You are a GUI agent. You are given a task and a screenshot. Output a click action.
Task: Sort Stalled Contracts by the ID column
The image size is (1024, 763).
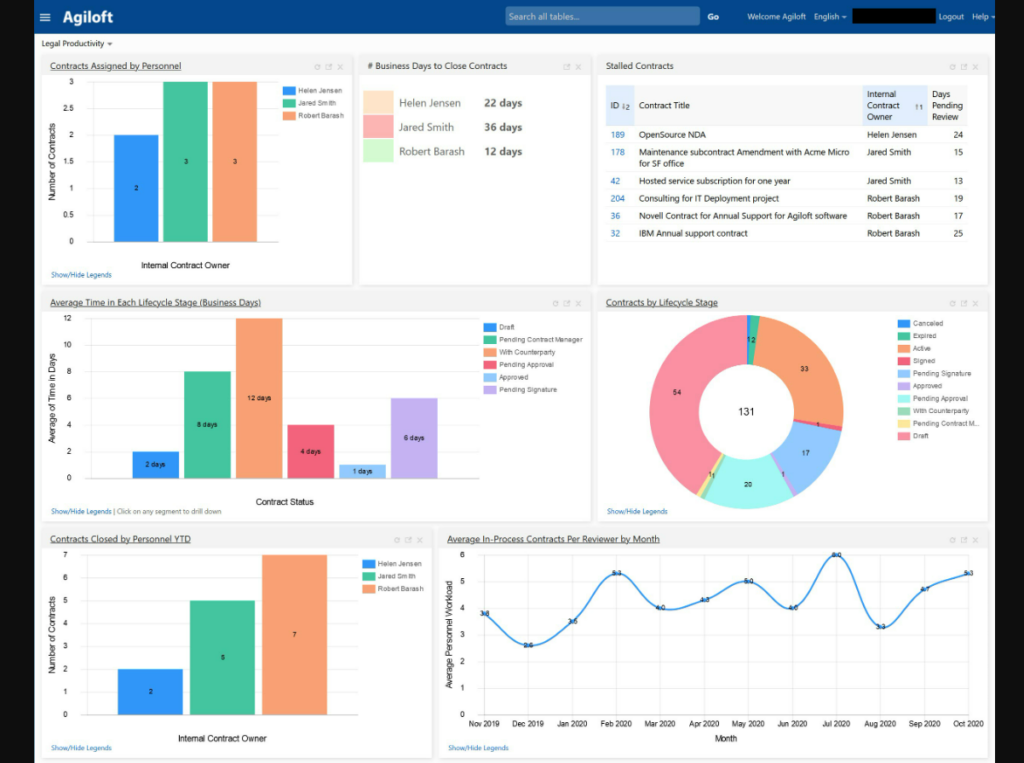click(x=617, y=105)
